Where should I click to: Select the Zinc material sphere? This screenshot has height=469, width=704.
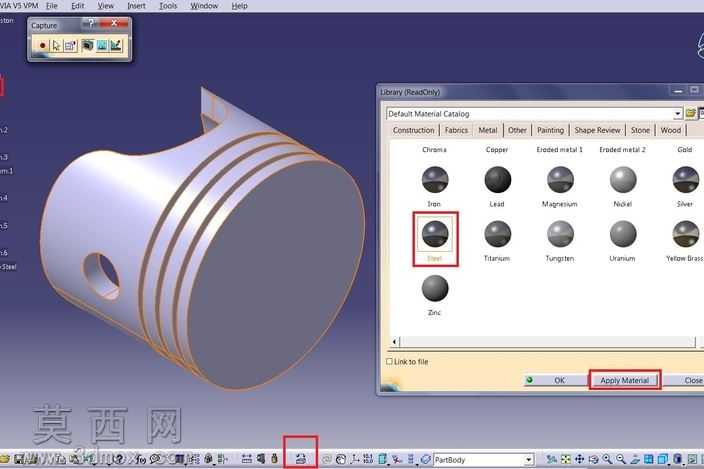[435, 288]
